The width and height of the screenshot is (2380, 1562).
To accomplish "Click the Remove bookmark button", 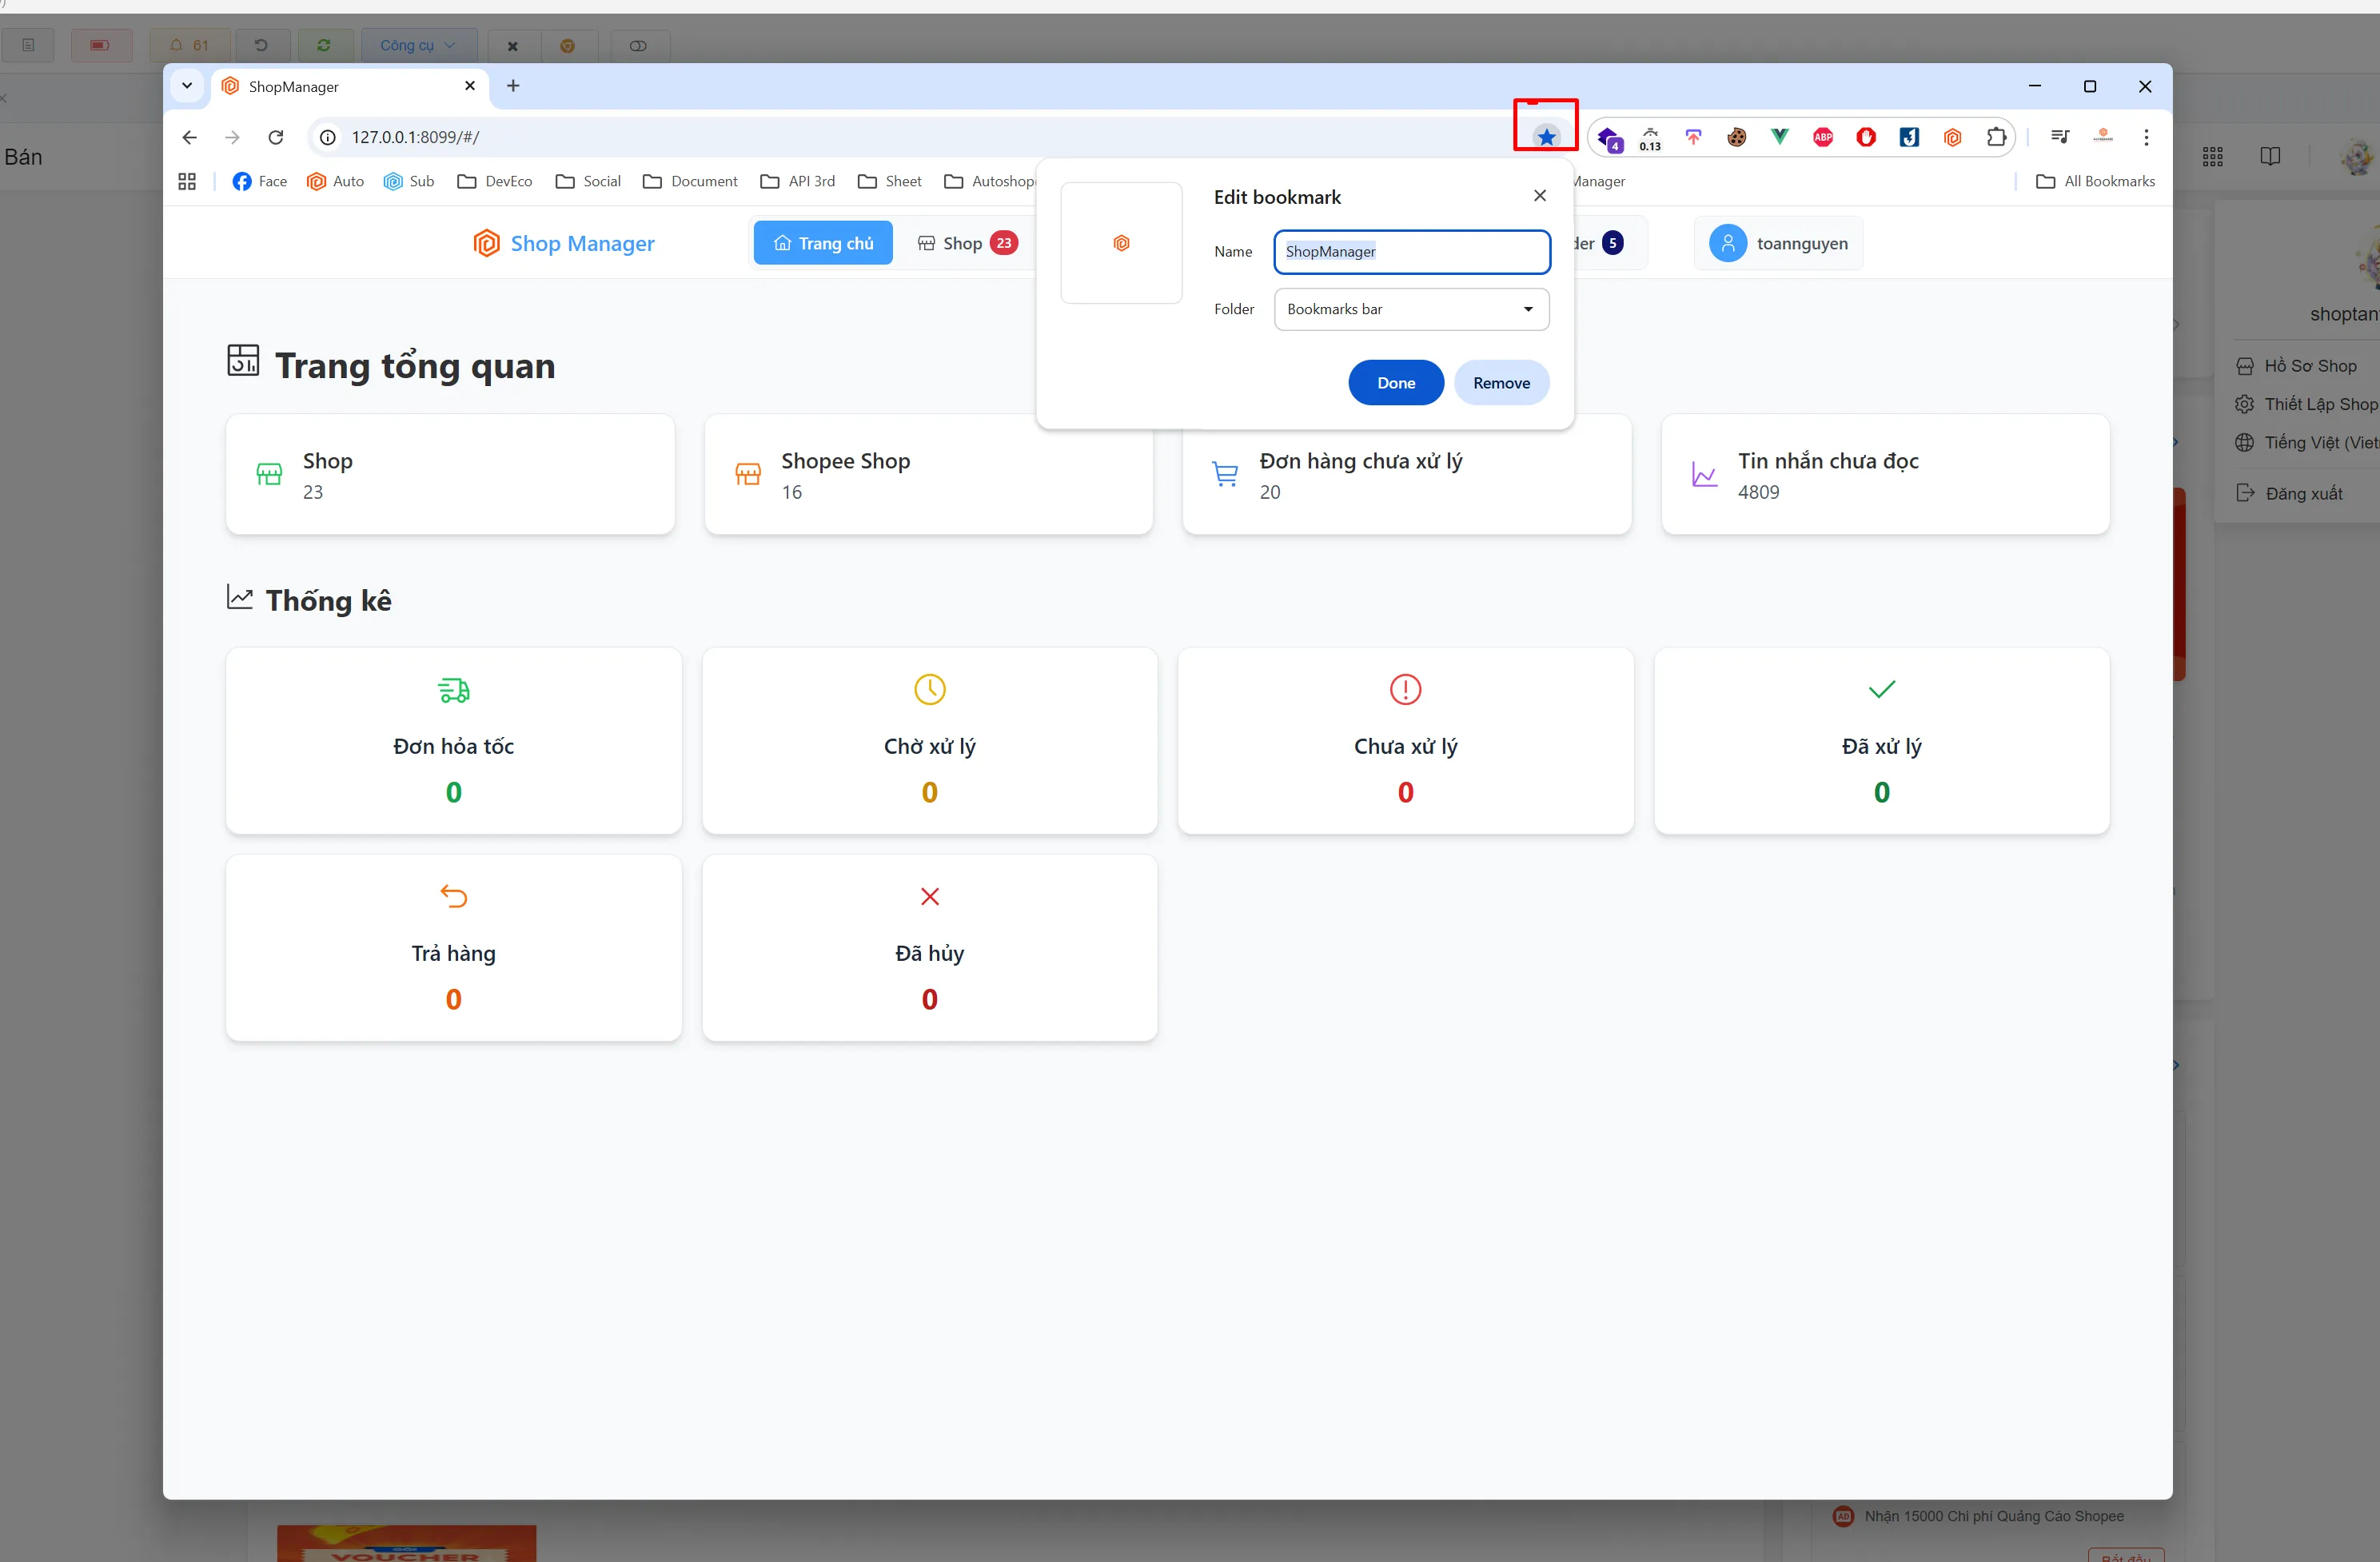I will 1501,383.
